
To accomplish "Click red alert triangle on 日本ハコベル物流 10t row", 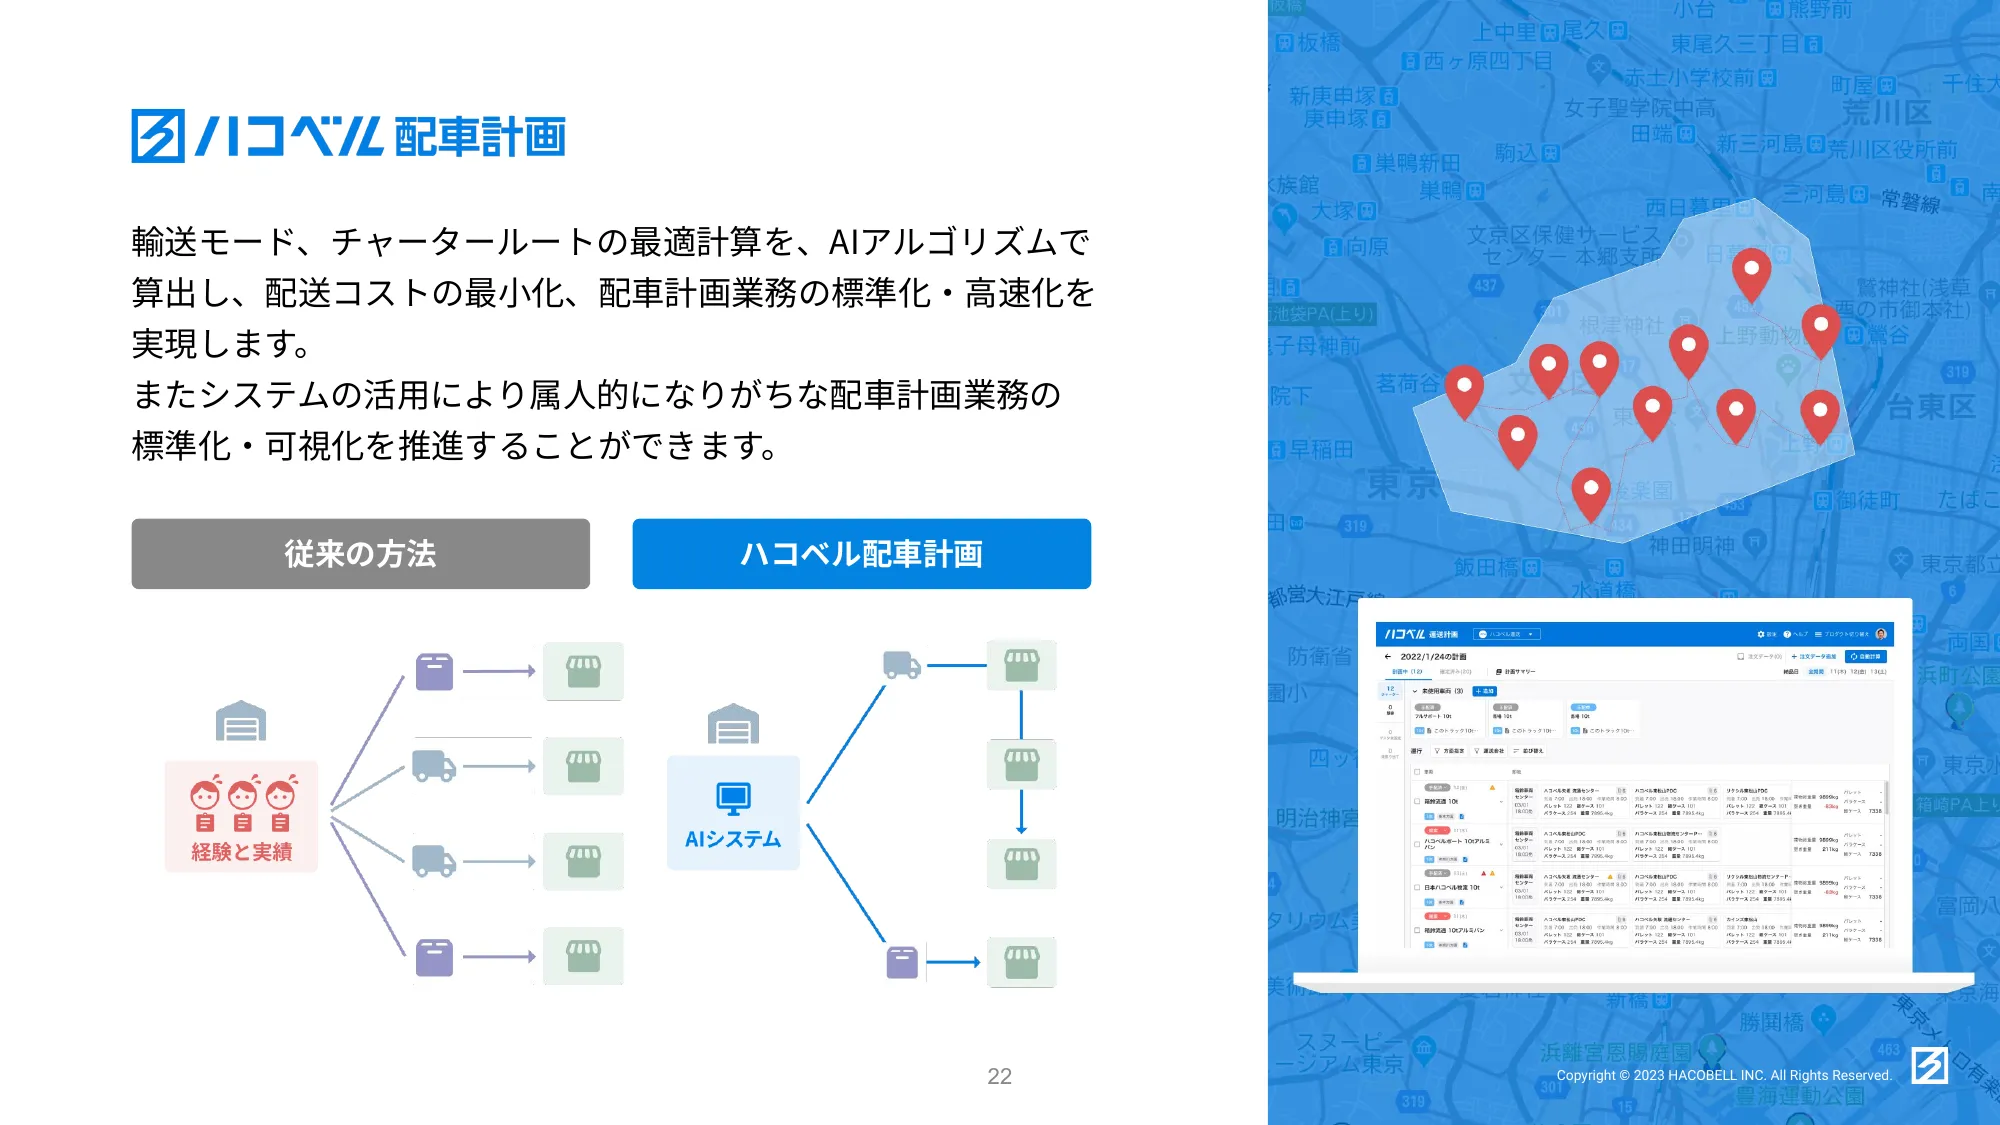I will [1484, 874].
